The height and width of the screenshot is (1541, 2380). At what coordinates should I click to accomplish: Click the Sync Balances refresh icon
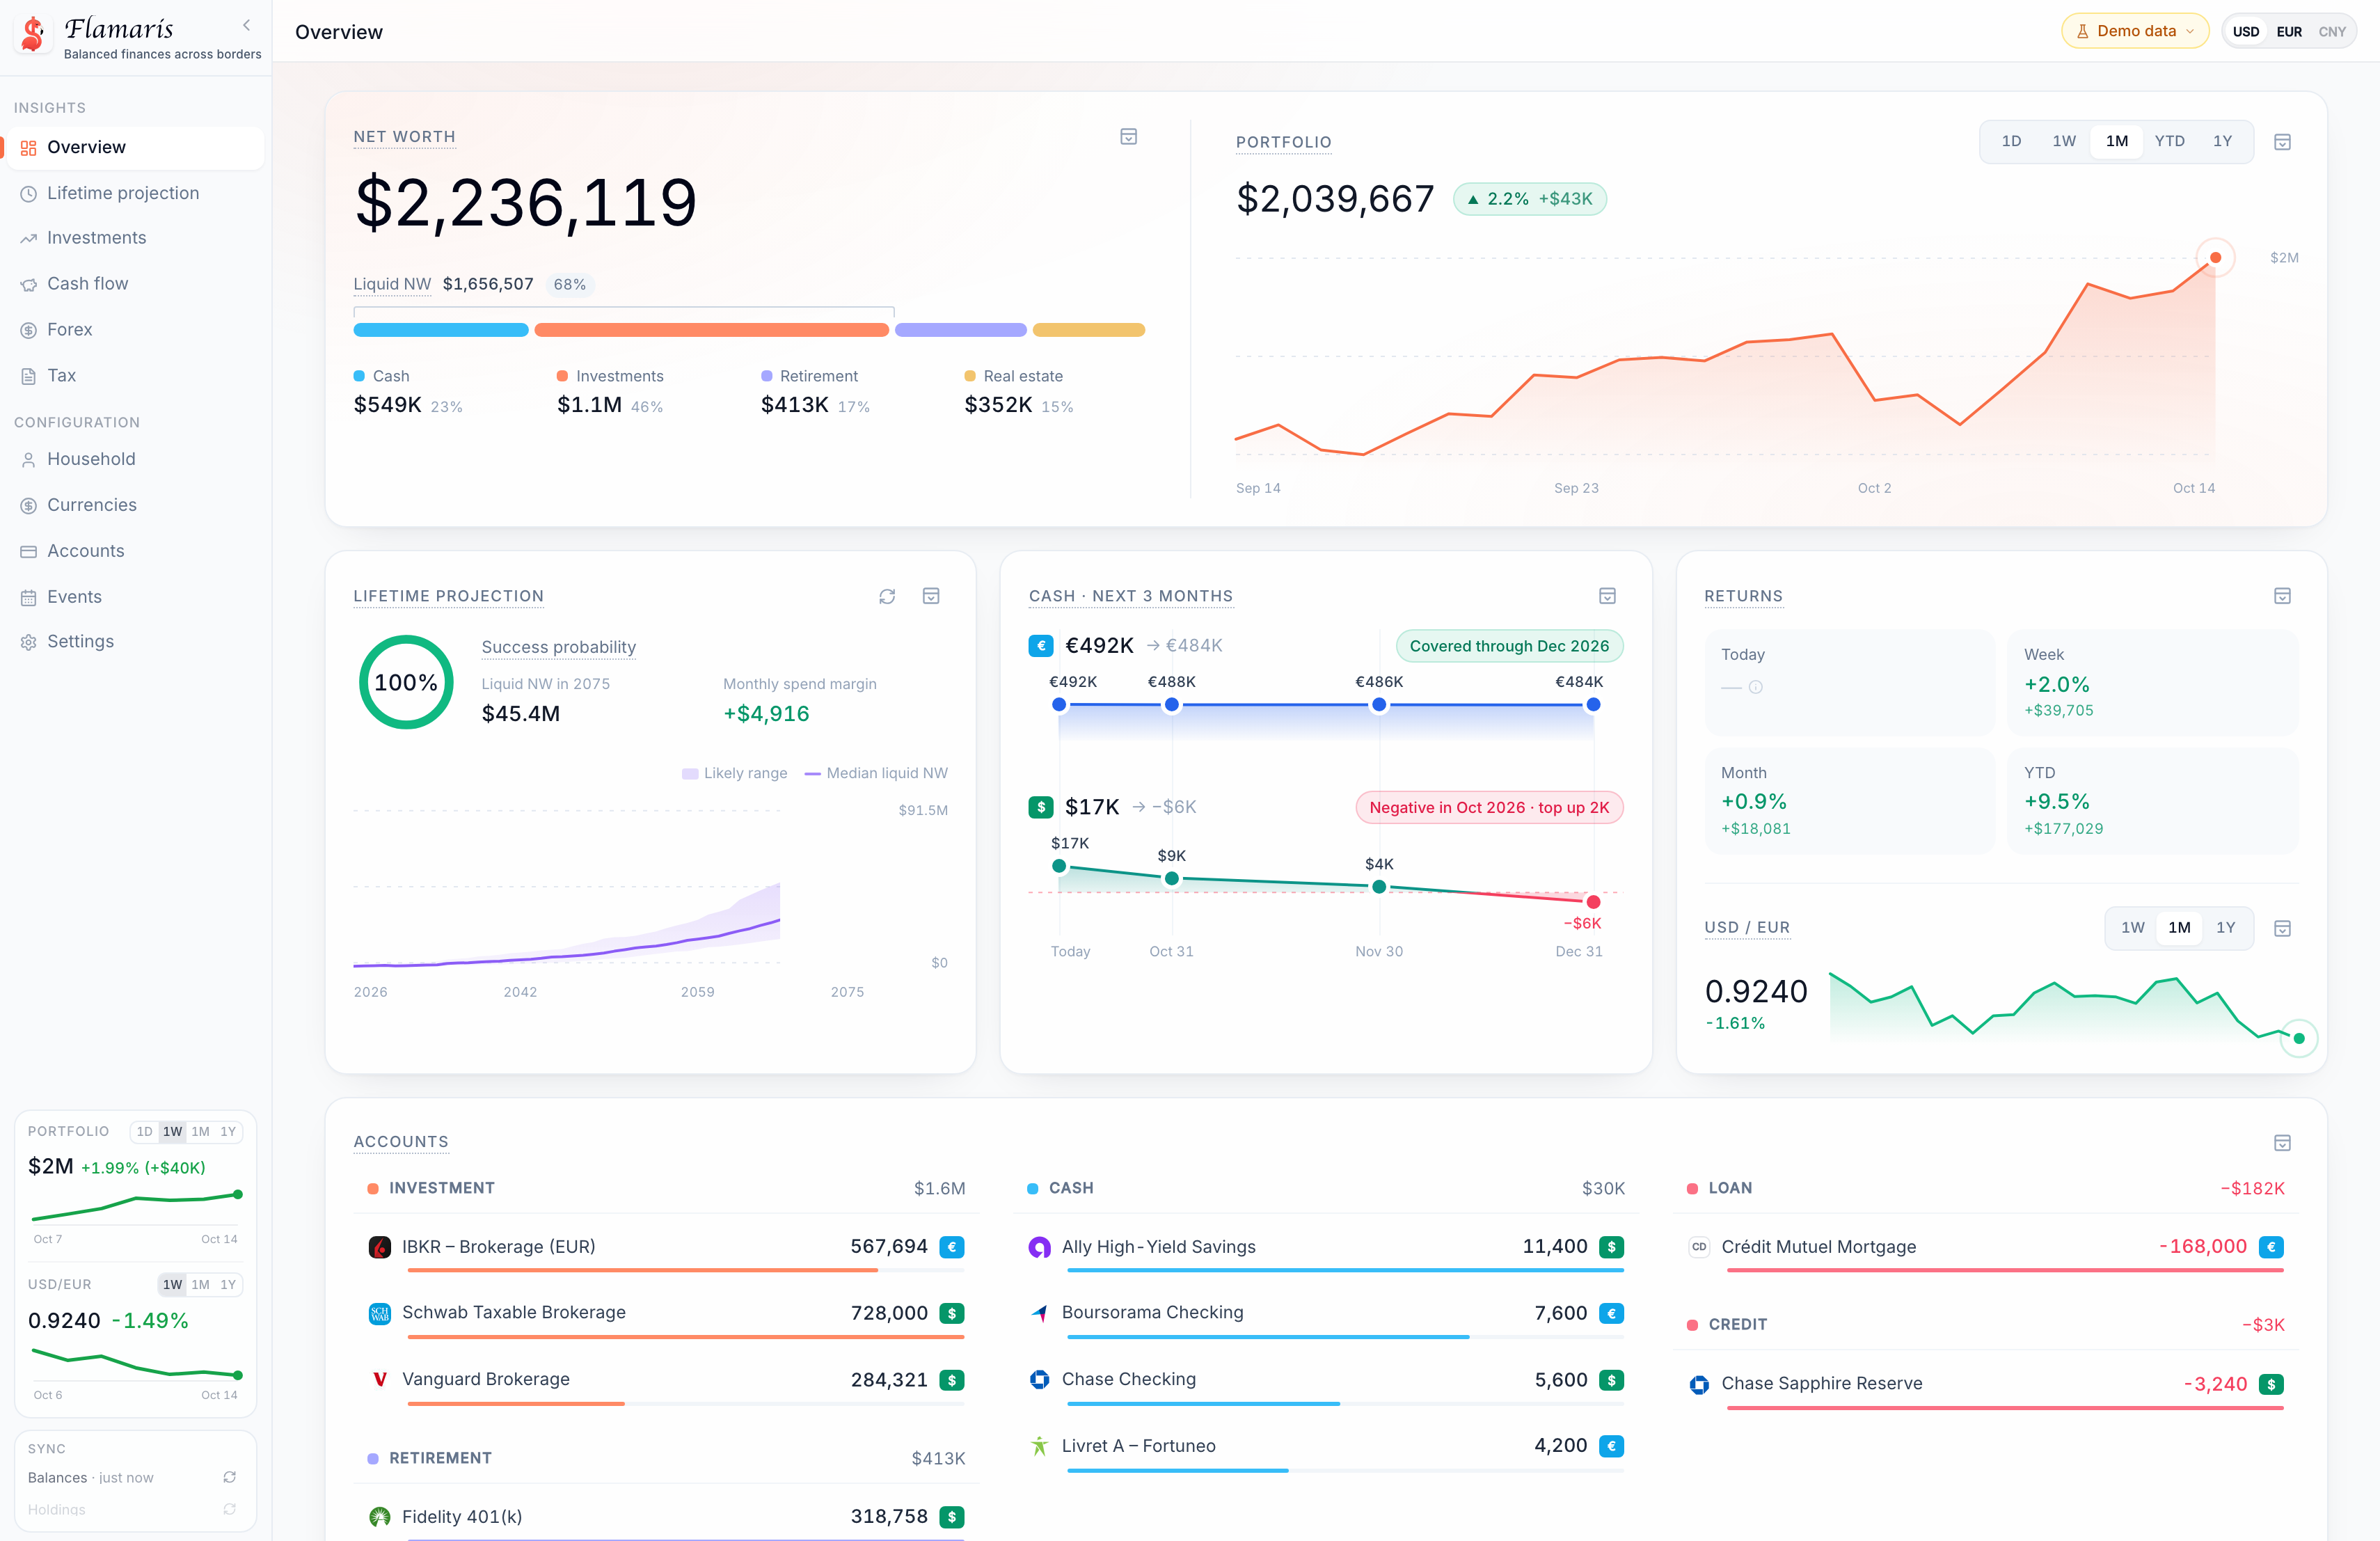click(x=229, y=1477)
